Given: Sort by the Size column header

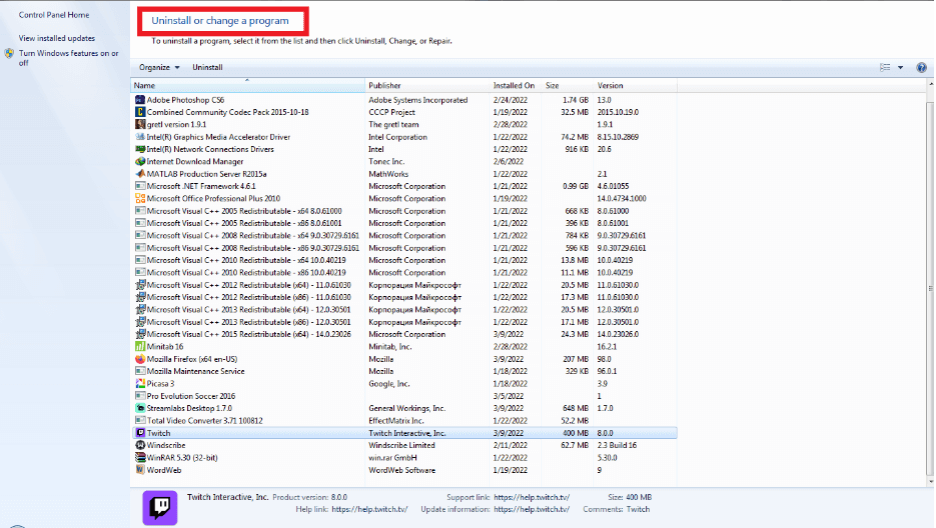Looking at the screenshot, I should tap(567, 85).
